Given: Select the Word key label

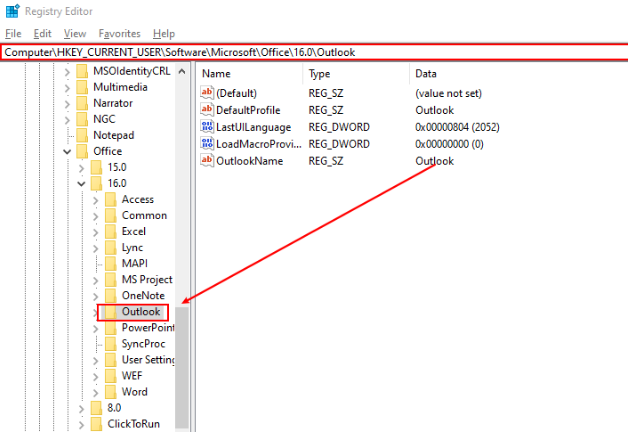Looking at the screenshot, I should tap(134, 392).
